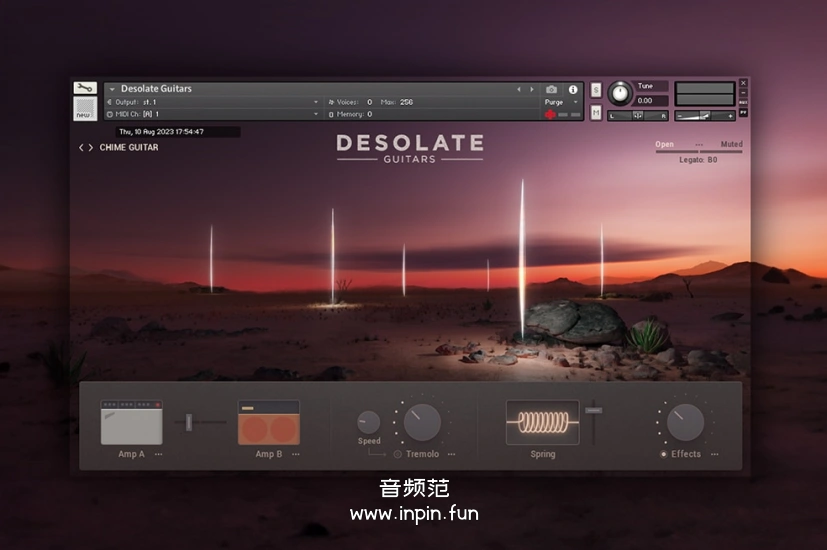This screenshot has width=827, height=550.
Task: Toggle the Effects power button
Action: (x=663, y=454)
